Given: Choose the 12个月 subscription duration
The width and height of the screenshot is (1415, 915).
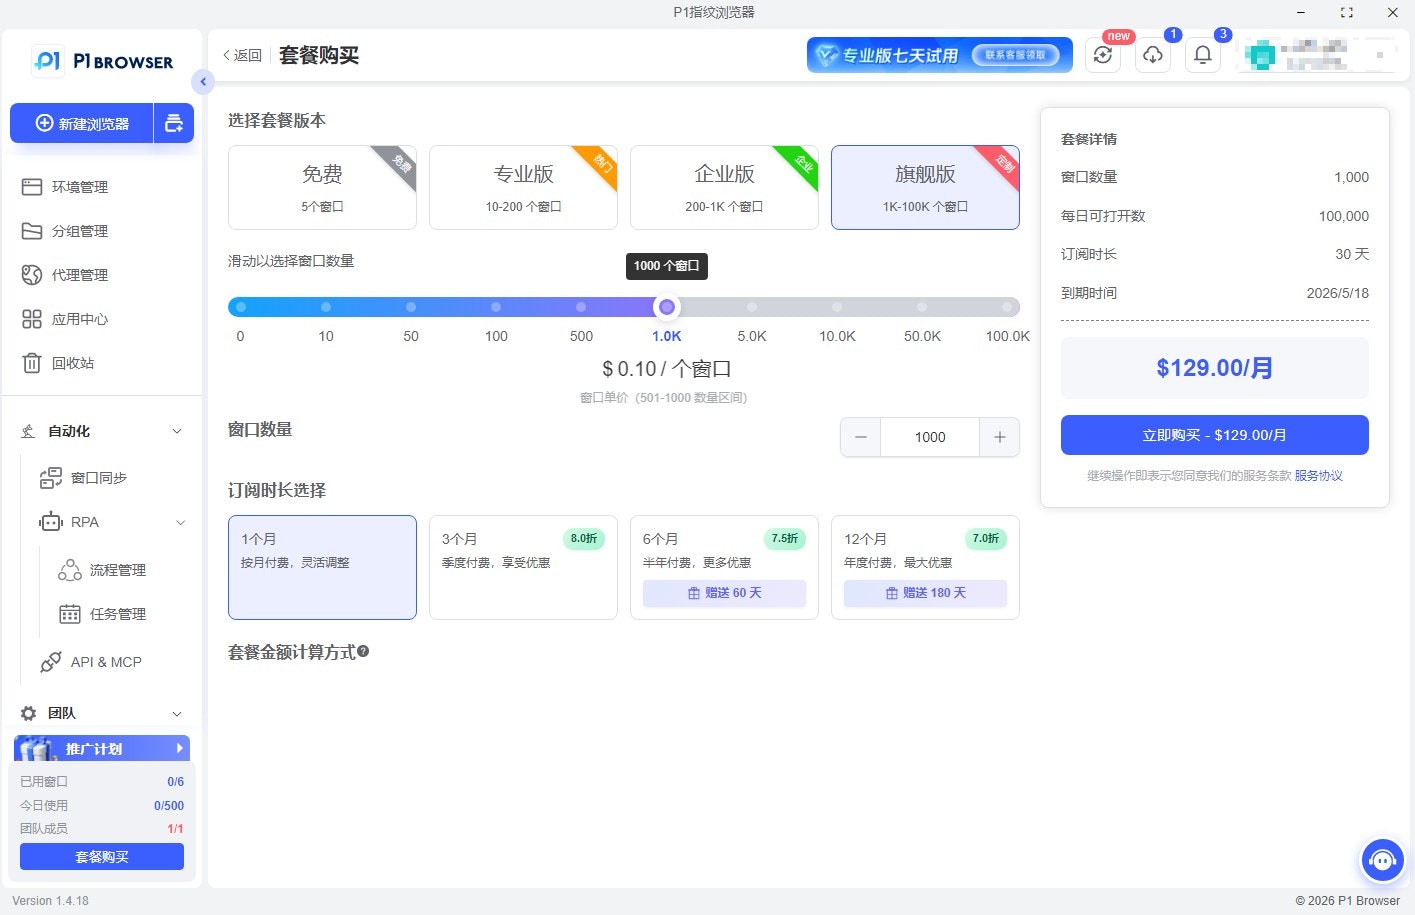Looking at the screenshot, I should (923, 567).
